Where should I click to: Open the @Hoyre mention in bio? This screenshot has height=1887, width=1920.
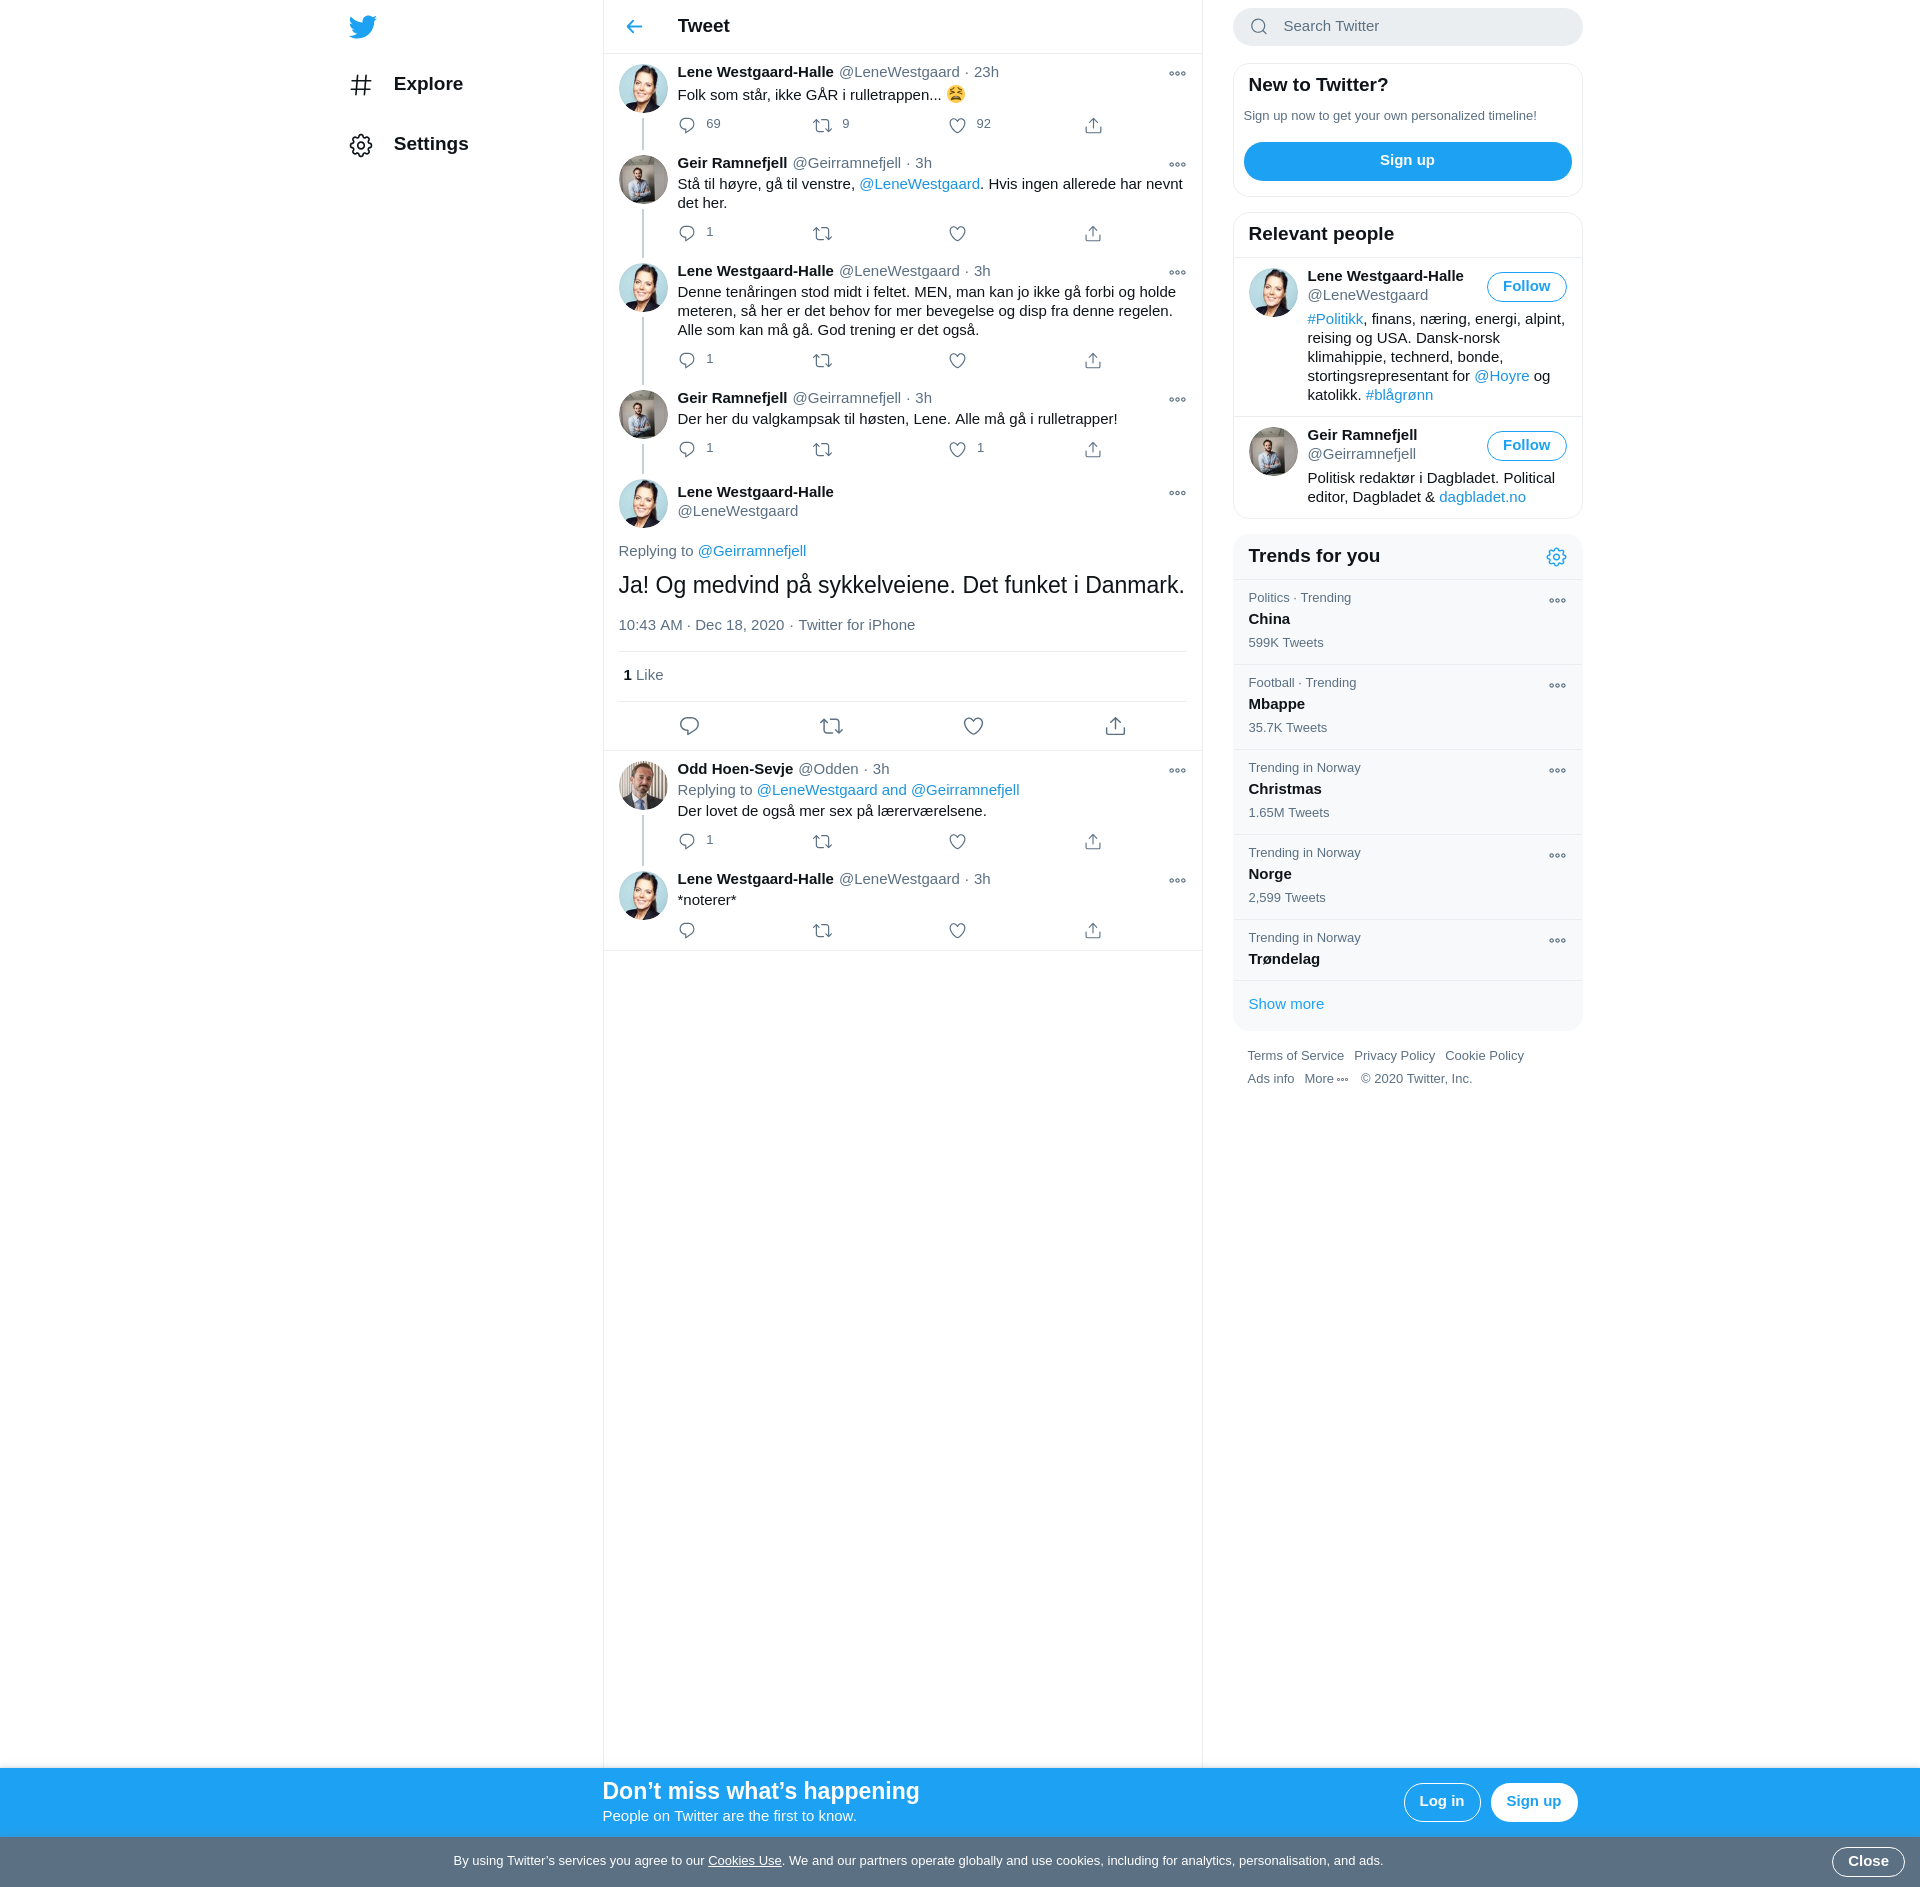coord(1501,376)
